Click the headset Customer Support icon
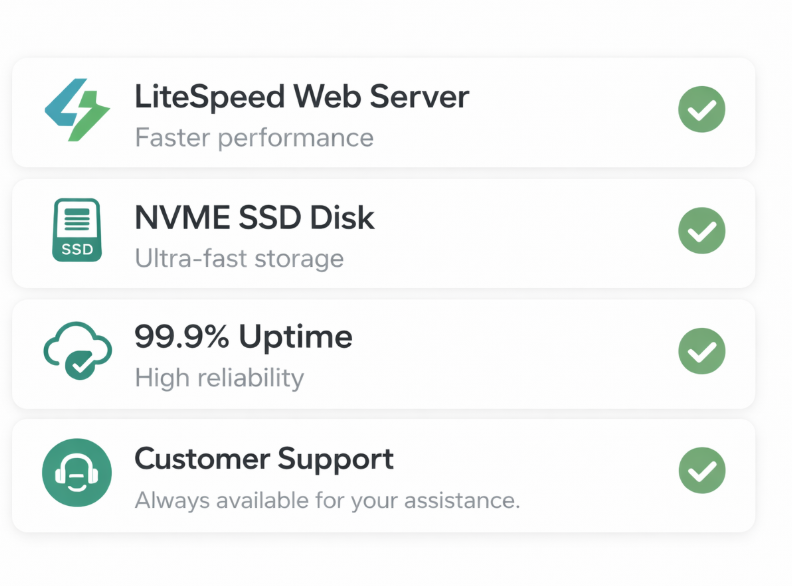Screen dimensions: 792x586 [77, 472]
